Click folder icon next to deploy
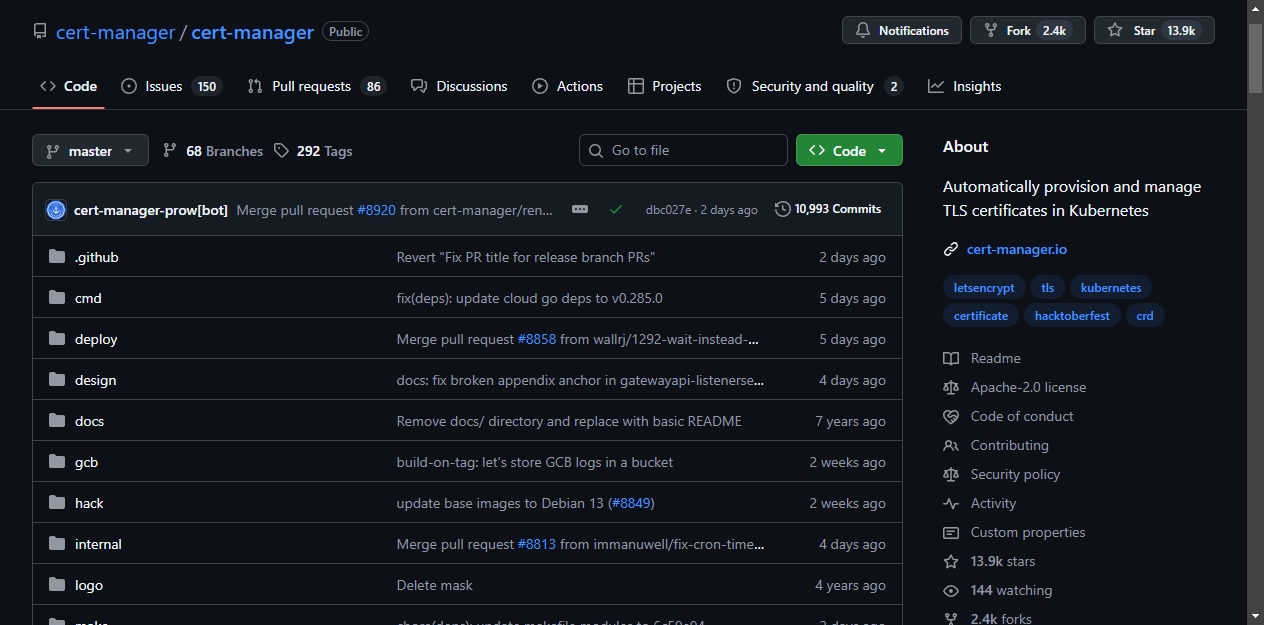The image size is (1264, 625). [56, 339]
